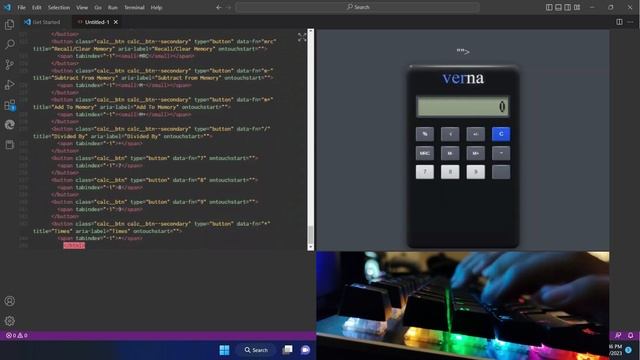The height and width of the screenshot is (360, 640).
Task: Click the M- calculator button
Action: tap(450, 153)
